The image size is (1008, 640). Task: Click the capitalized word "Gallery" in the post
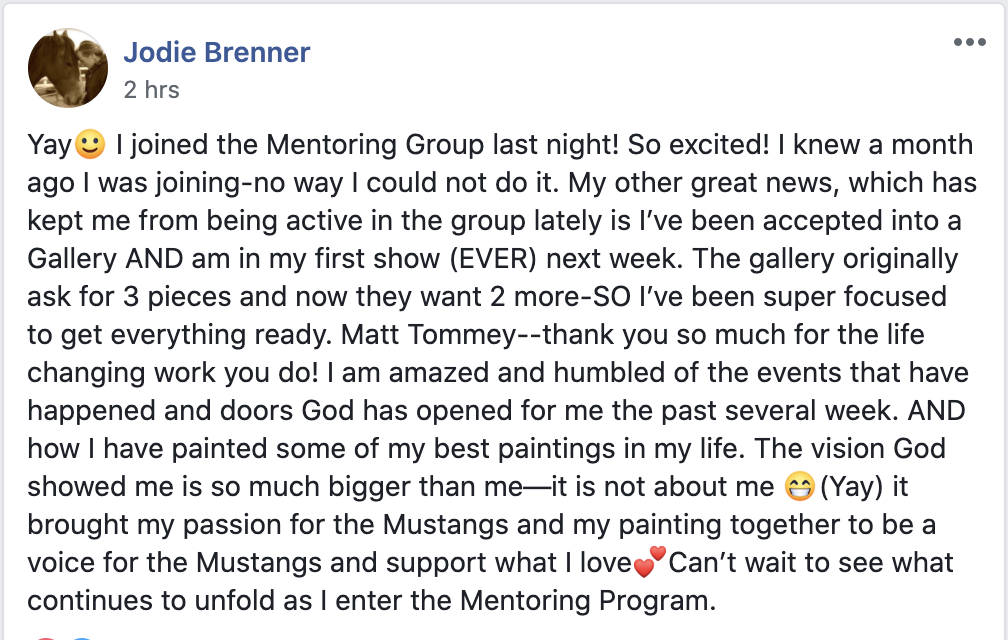click(x=72, y=259)
